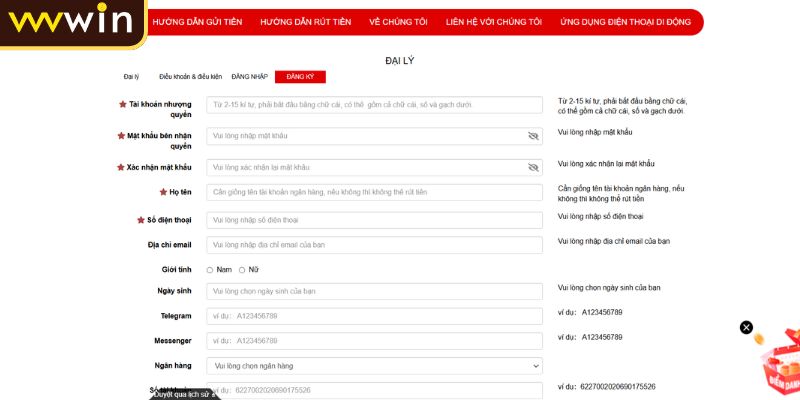Select the red Đăng ký tab
Viewport: 800px width, 400px height.
(300, 77)
